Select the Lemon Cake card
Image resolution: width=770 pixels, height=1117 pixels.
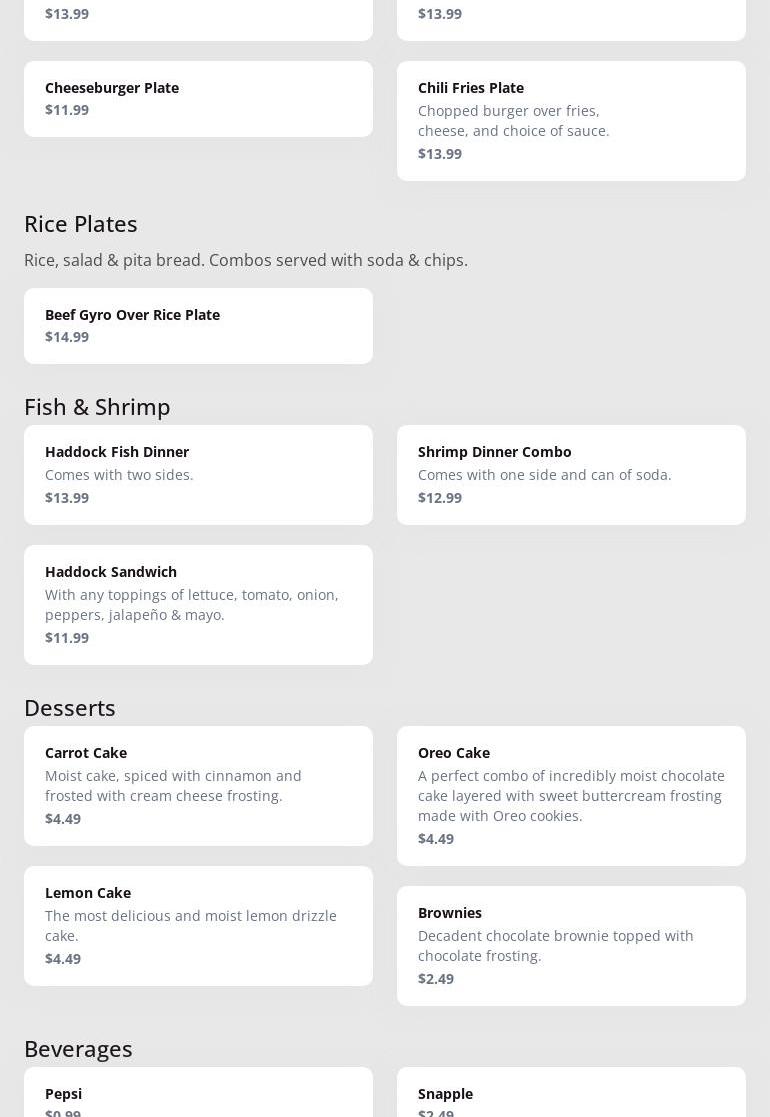(x=198, y=925)
